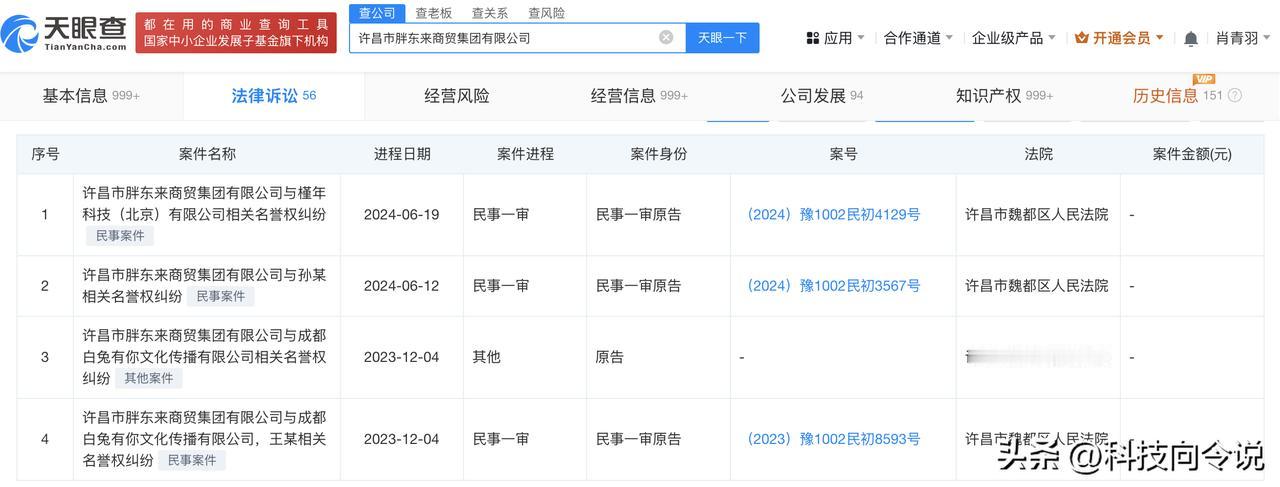The image size is (1280, 487).
Task: Click the 原告 cell in row 3
Action: [610, 357]
